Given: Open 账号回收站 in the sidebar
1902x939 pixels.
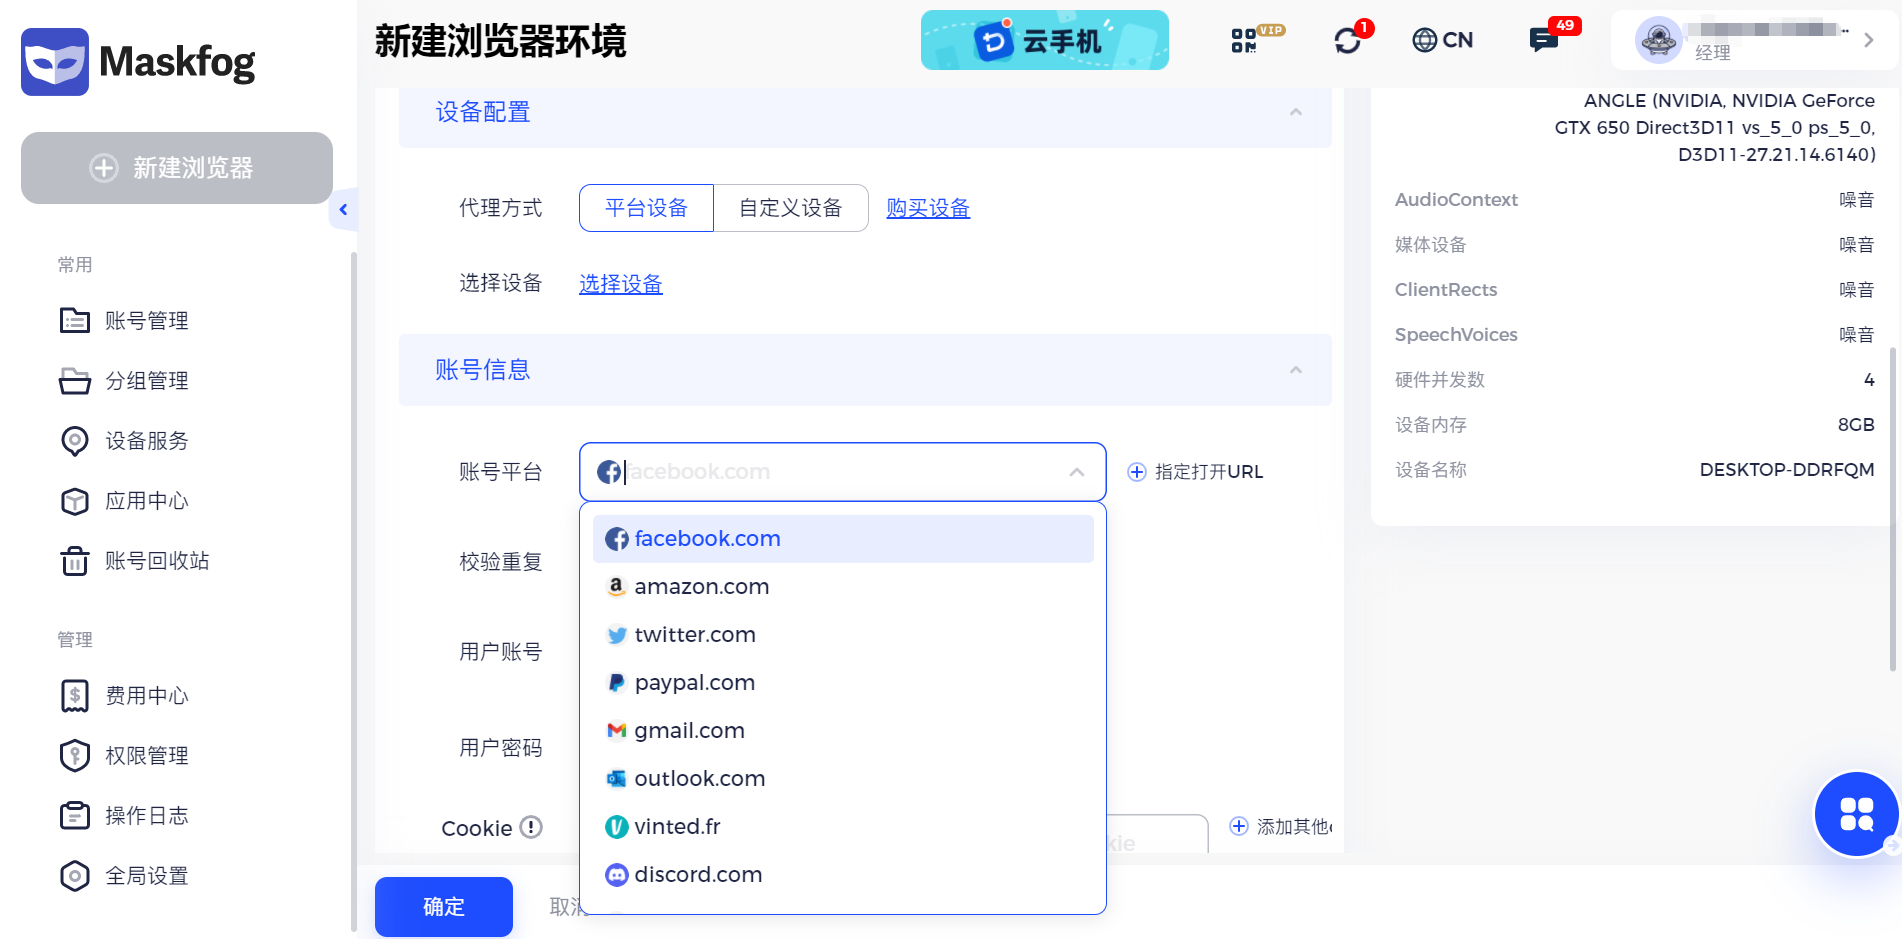Looking at the screenshot, I should coord(157,561).
